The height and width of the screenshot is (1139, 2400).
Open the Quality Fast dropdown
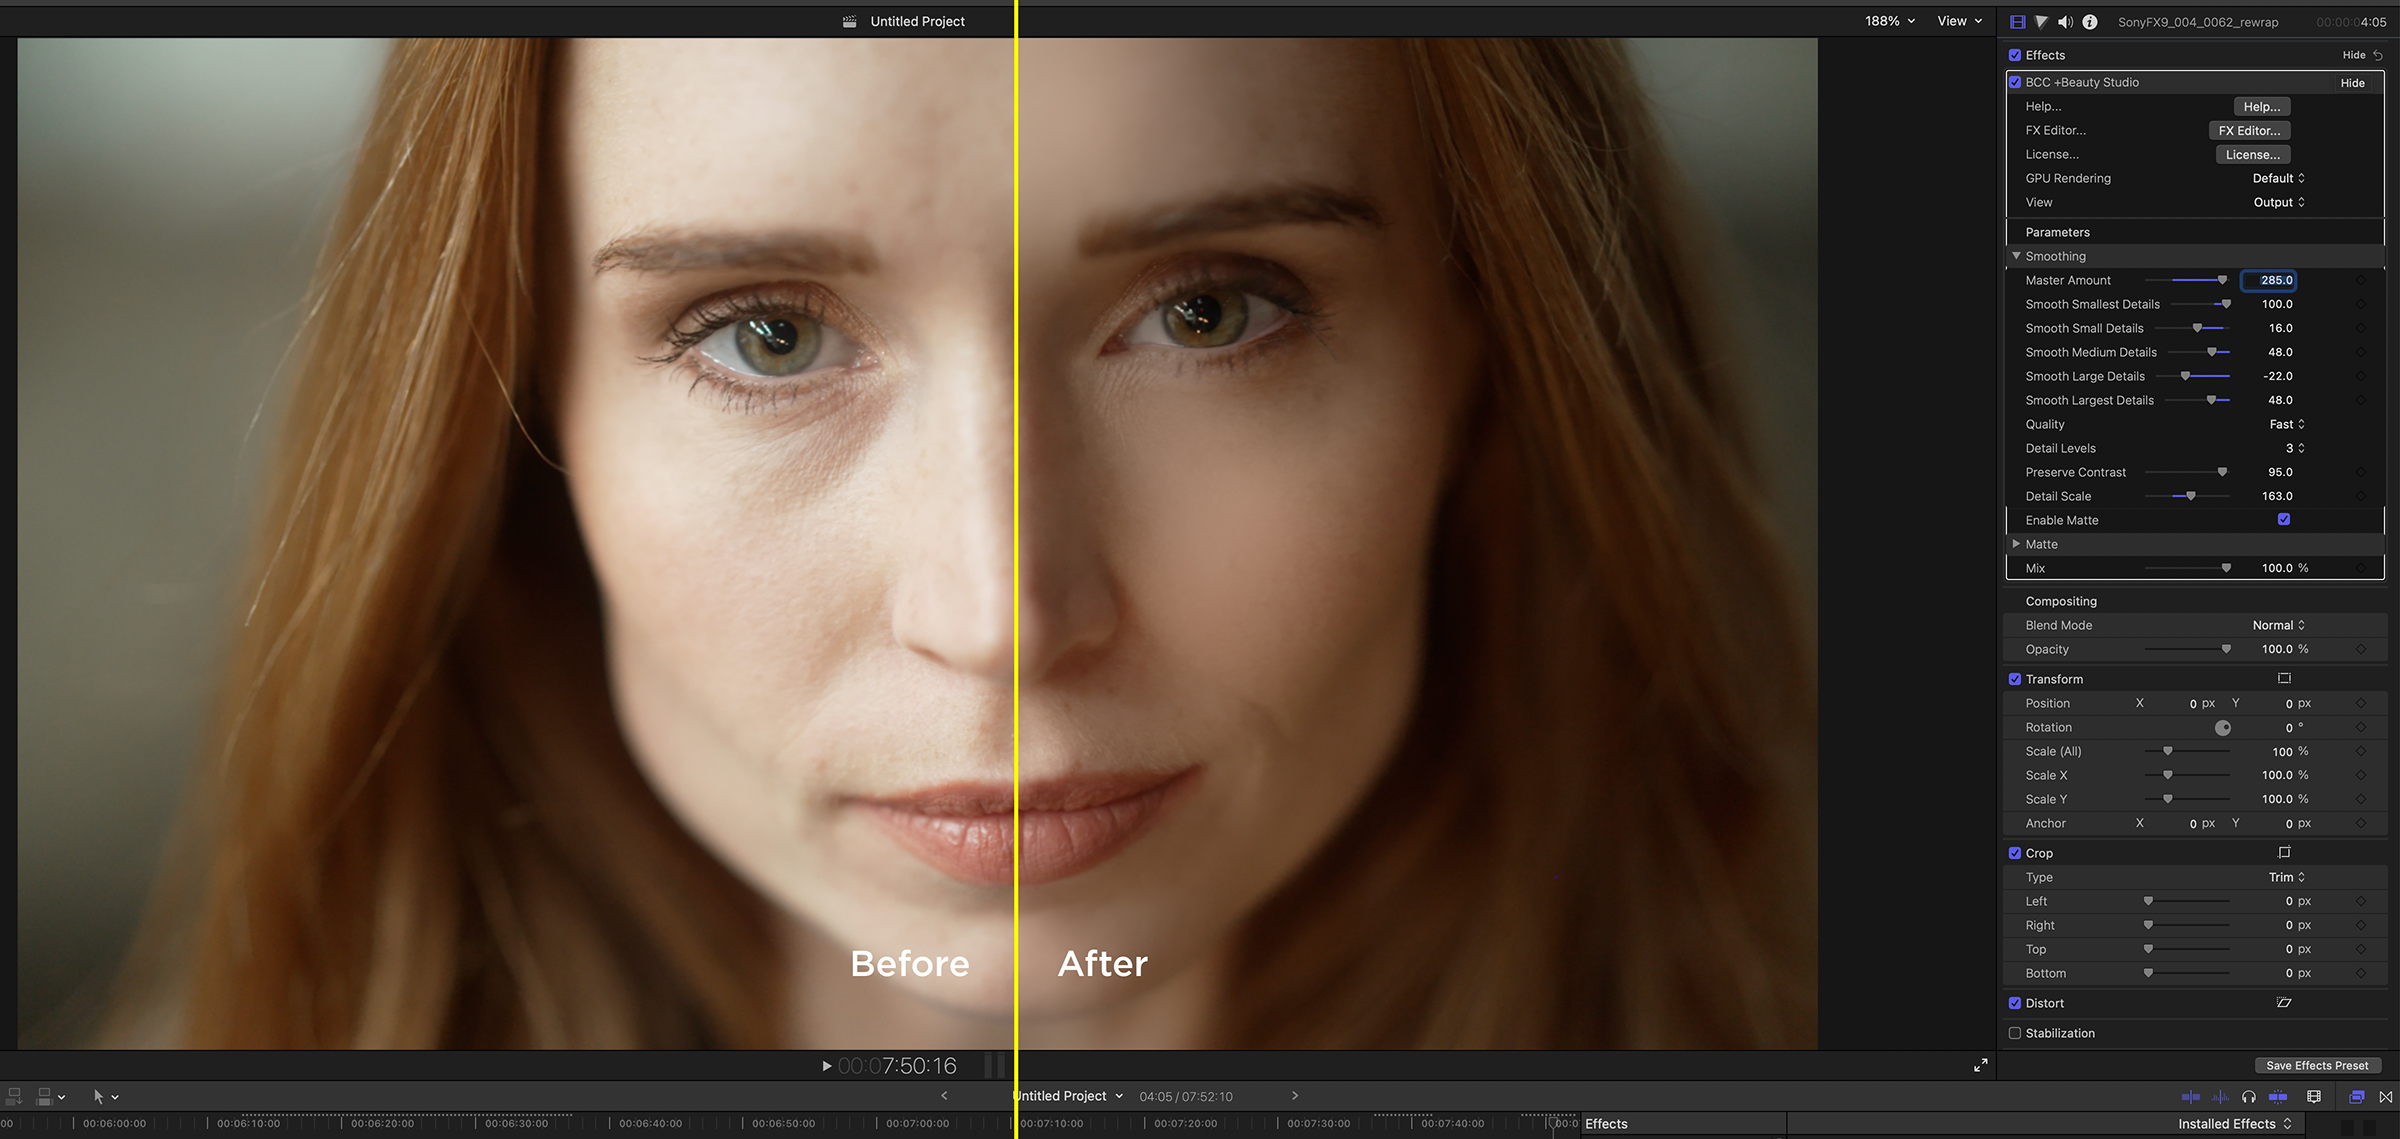[x=2287, y=425]
